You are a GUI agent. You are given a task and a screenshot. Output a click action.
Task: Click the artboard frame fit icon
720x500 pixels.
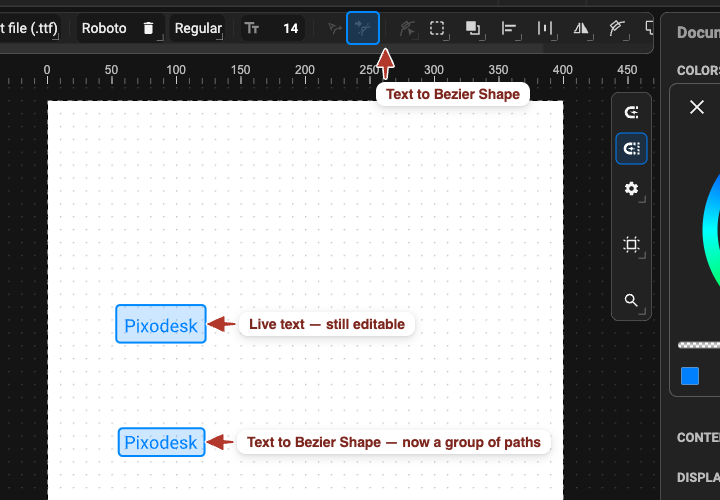tap(631, 244)
